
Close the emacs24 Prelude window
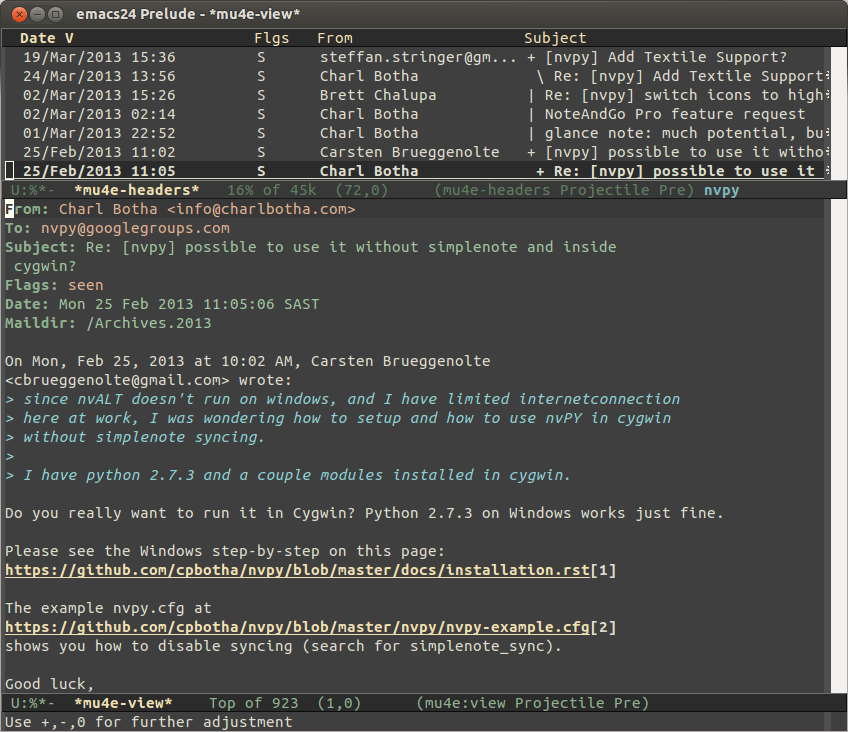[x=19, y=14]
